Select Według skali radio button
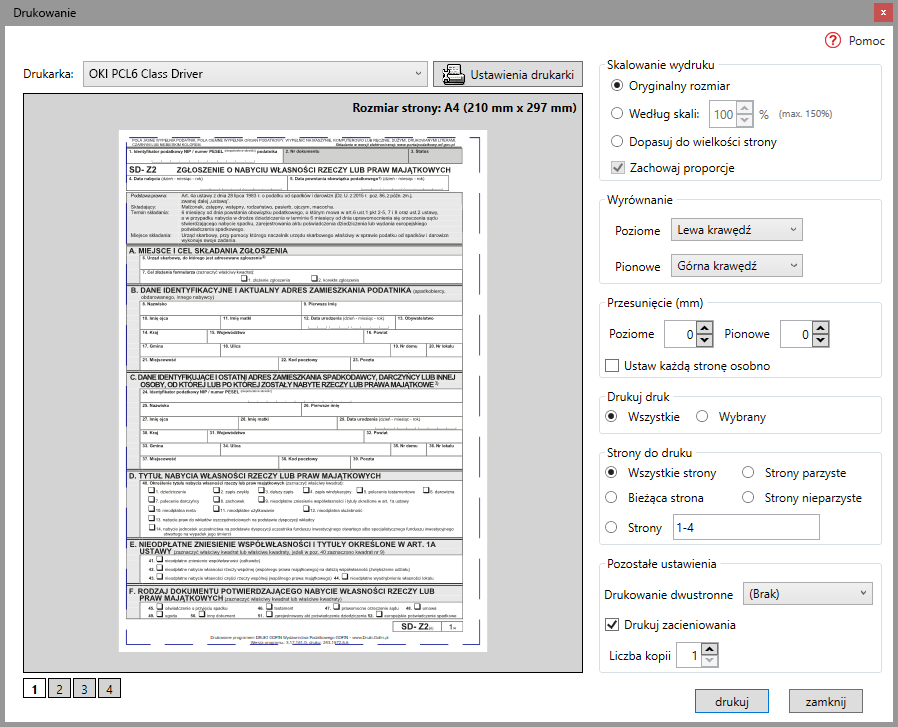The height and width of the screenshot is (727, 898). coord(617,113)
